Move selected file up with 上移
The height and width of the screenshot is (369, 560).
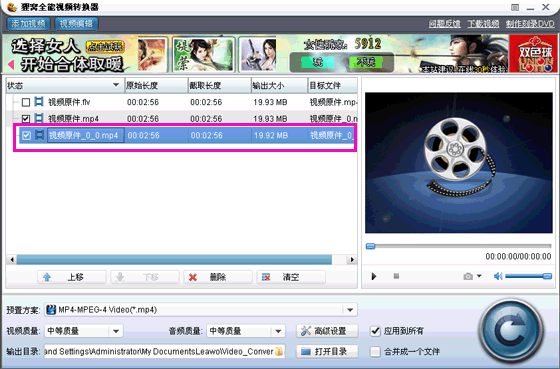72,277
